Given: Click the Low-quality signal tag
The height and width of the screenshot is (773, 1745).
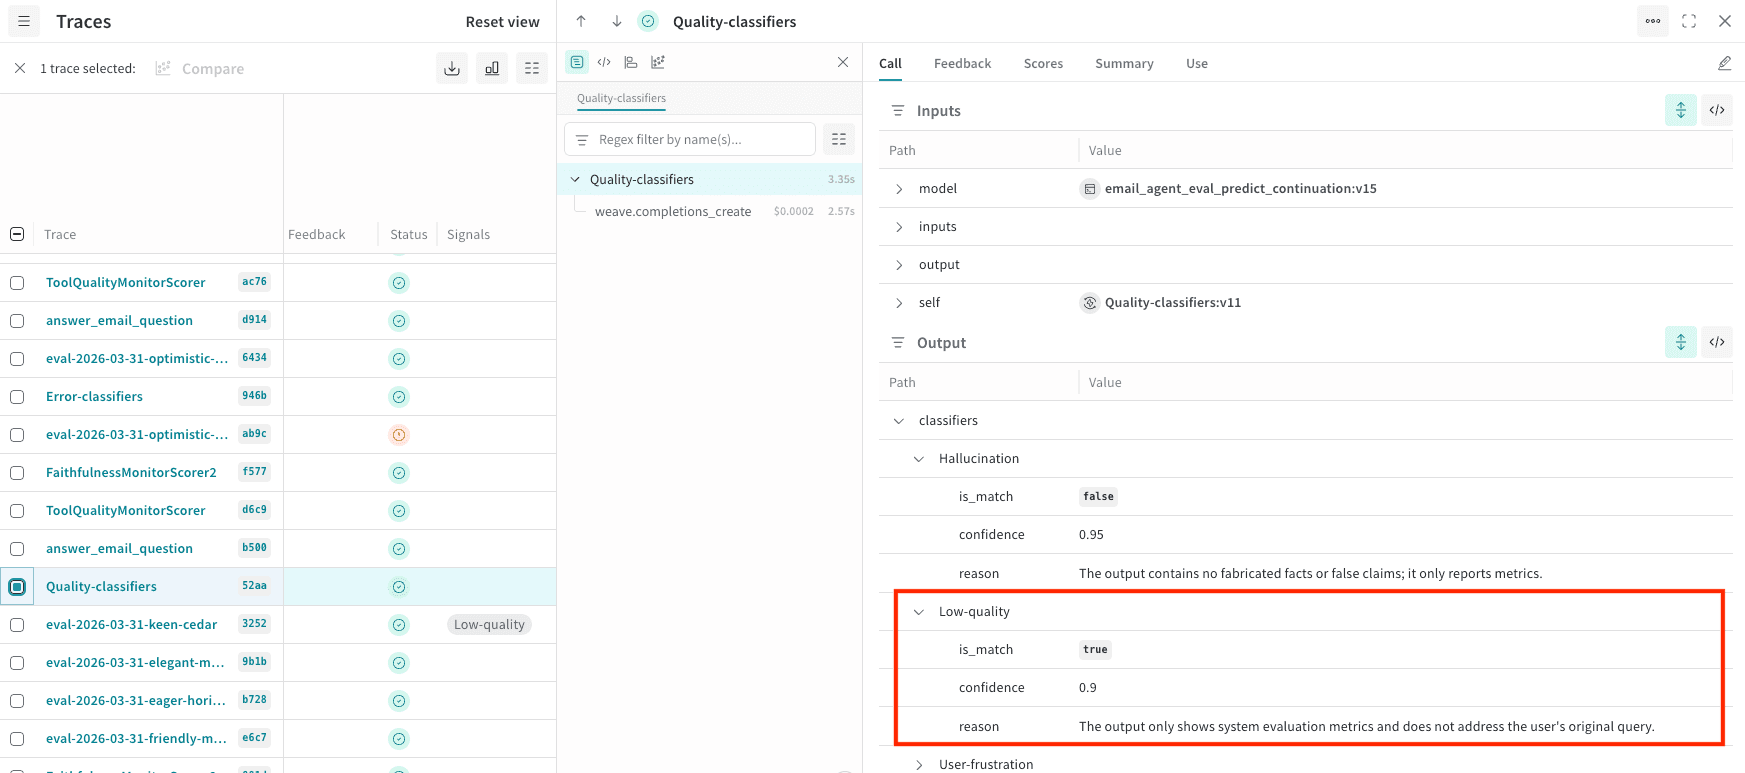Looking at the screenshot, I should tap(489, 625).
